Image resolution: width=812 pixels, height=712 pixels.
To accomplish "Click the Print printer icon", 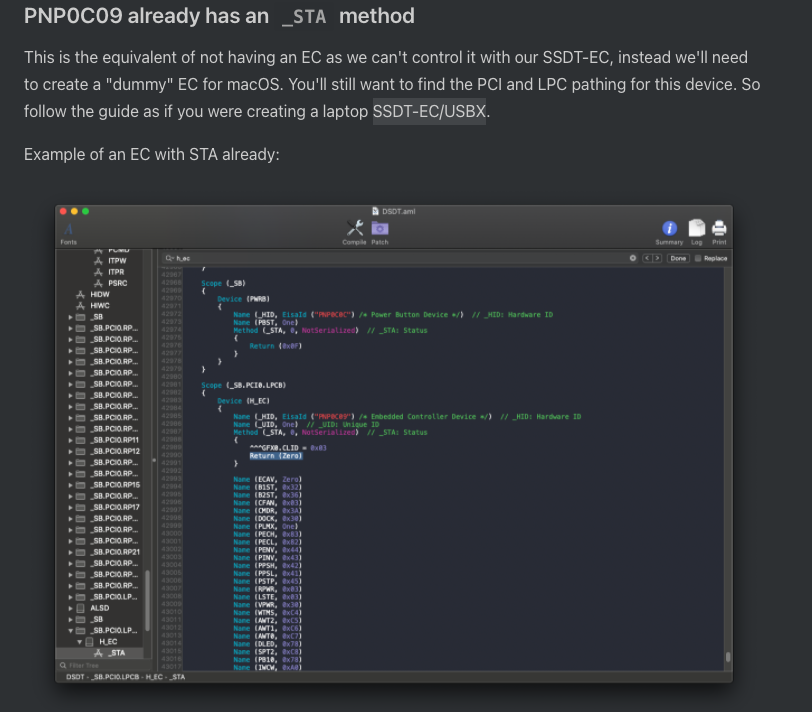I will coord(719,228).
